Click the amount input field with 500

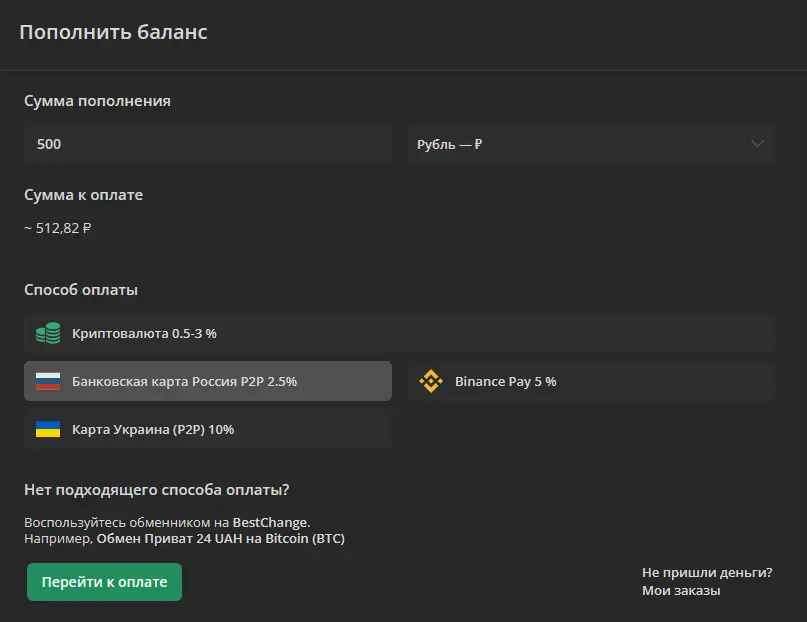coord(208,144)
